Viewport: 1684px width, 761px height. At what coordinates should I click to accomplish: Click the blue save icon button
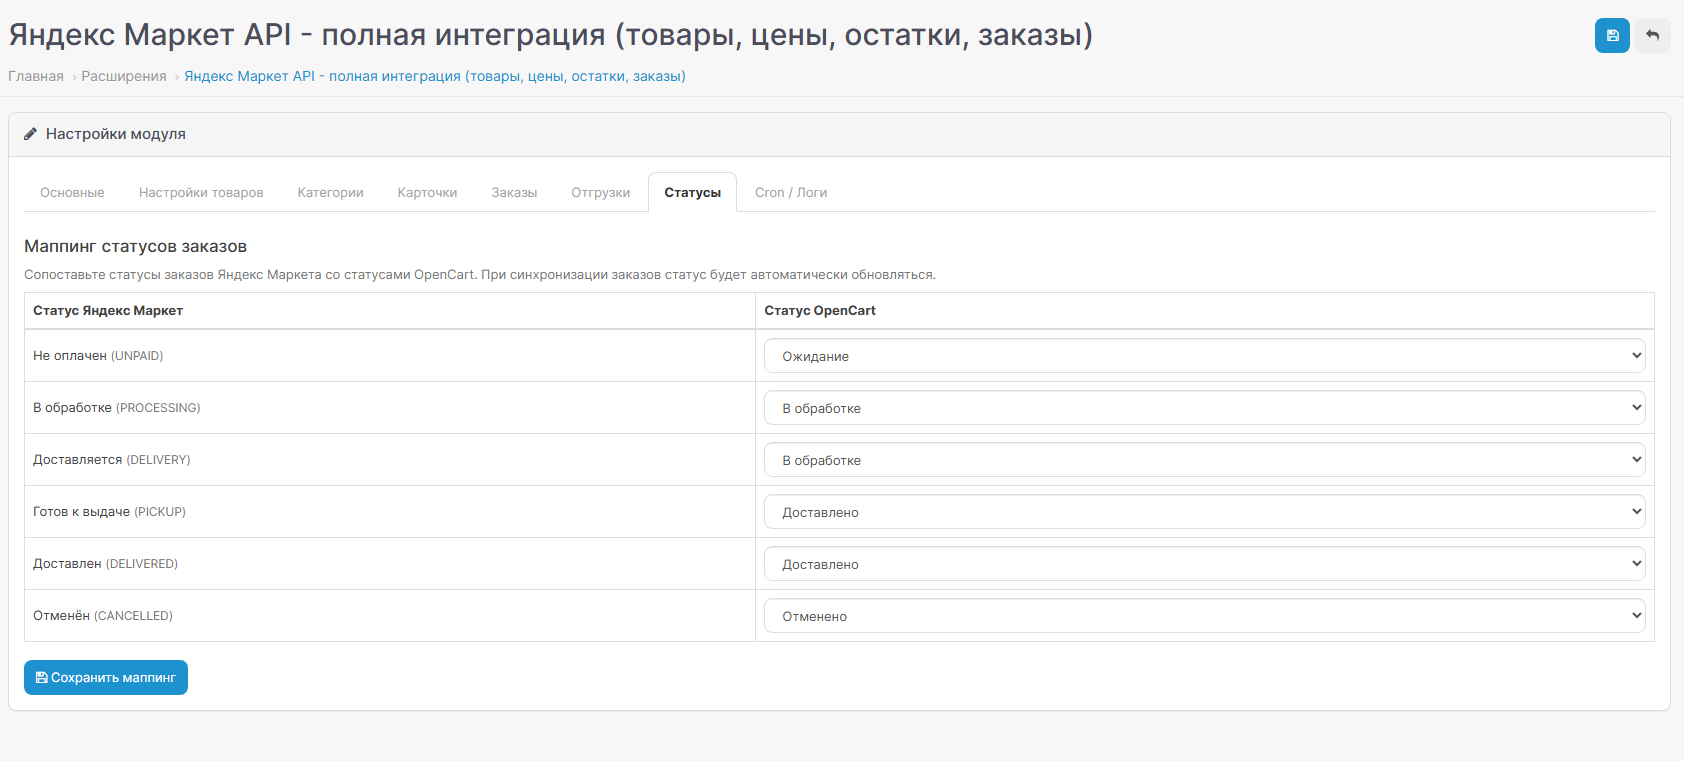[1612, 36]
